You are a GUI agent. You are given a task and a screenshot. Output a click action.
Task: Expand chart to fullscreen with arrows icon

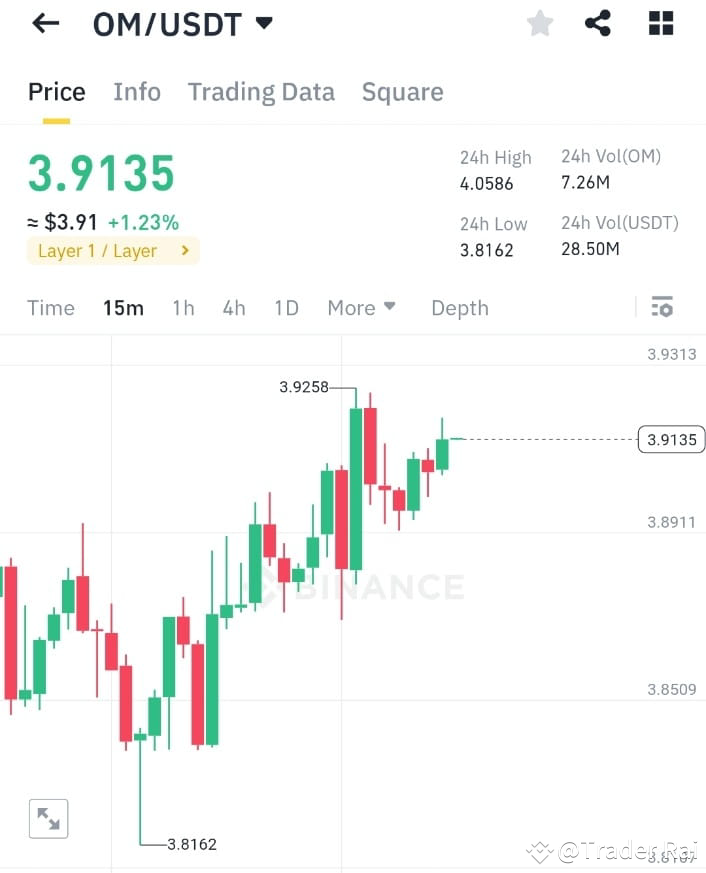click(48, 818)
